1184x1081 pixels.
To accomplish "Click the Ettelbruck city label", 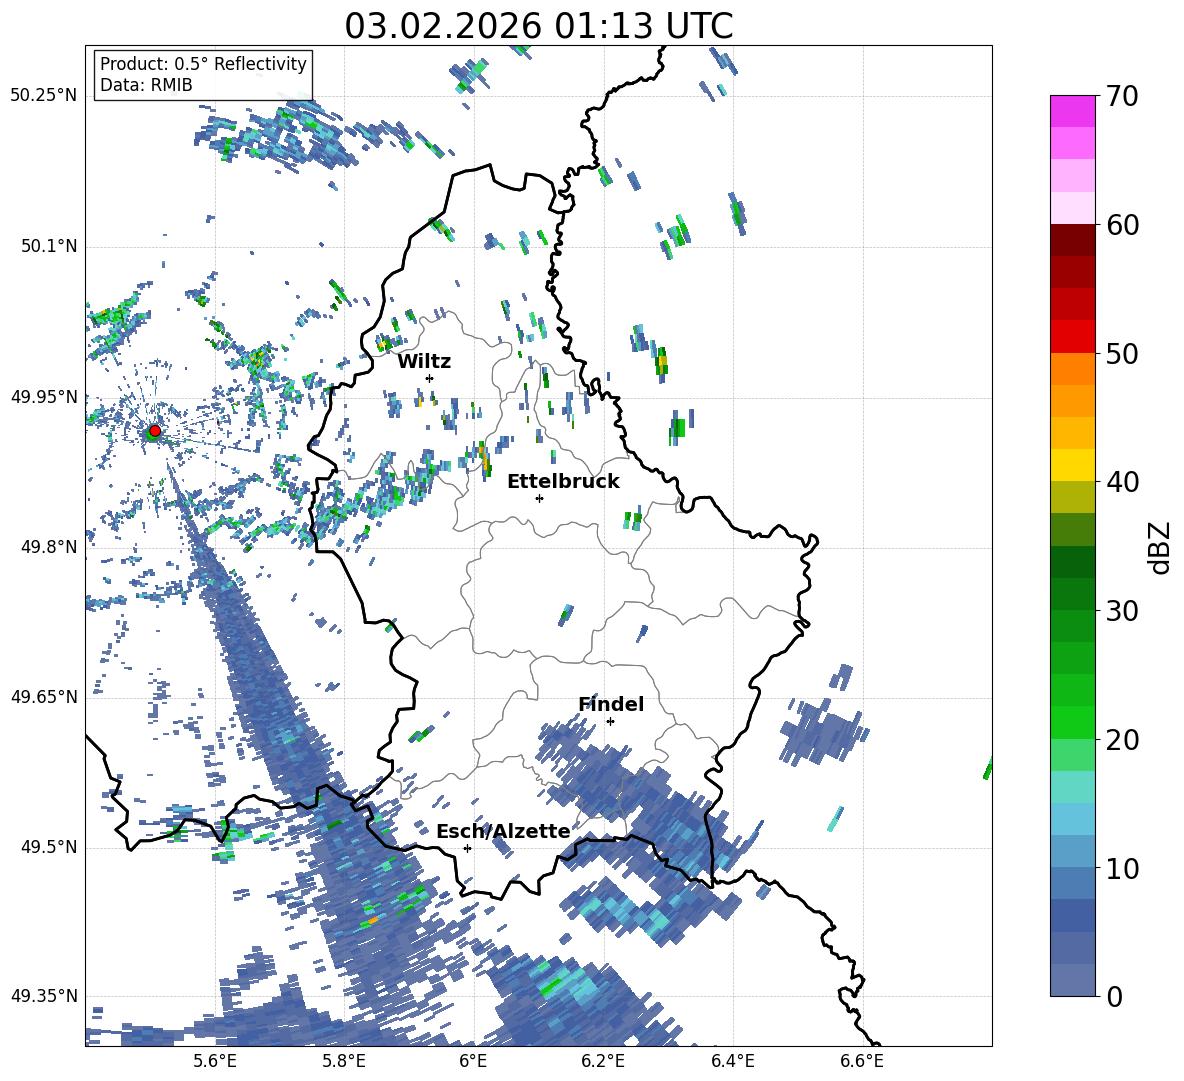I will coord(563,482).
